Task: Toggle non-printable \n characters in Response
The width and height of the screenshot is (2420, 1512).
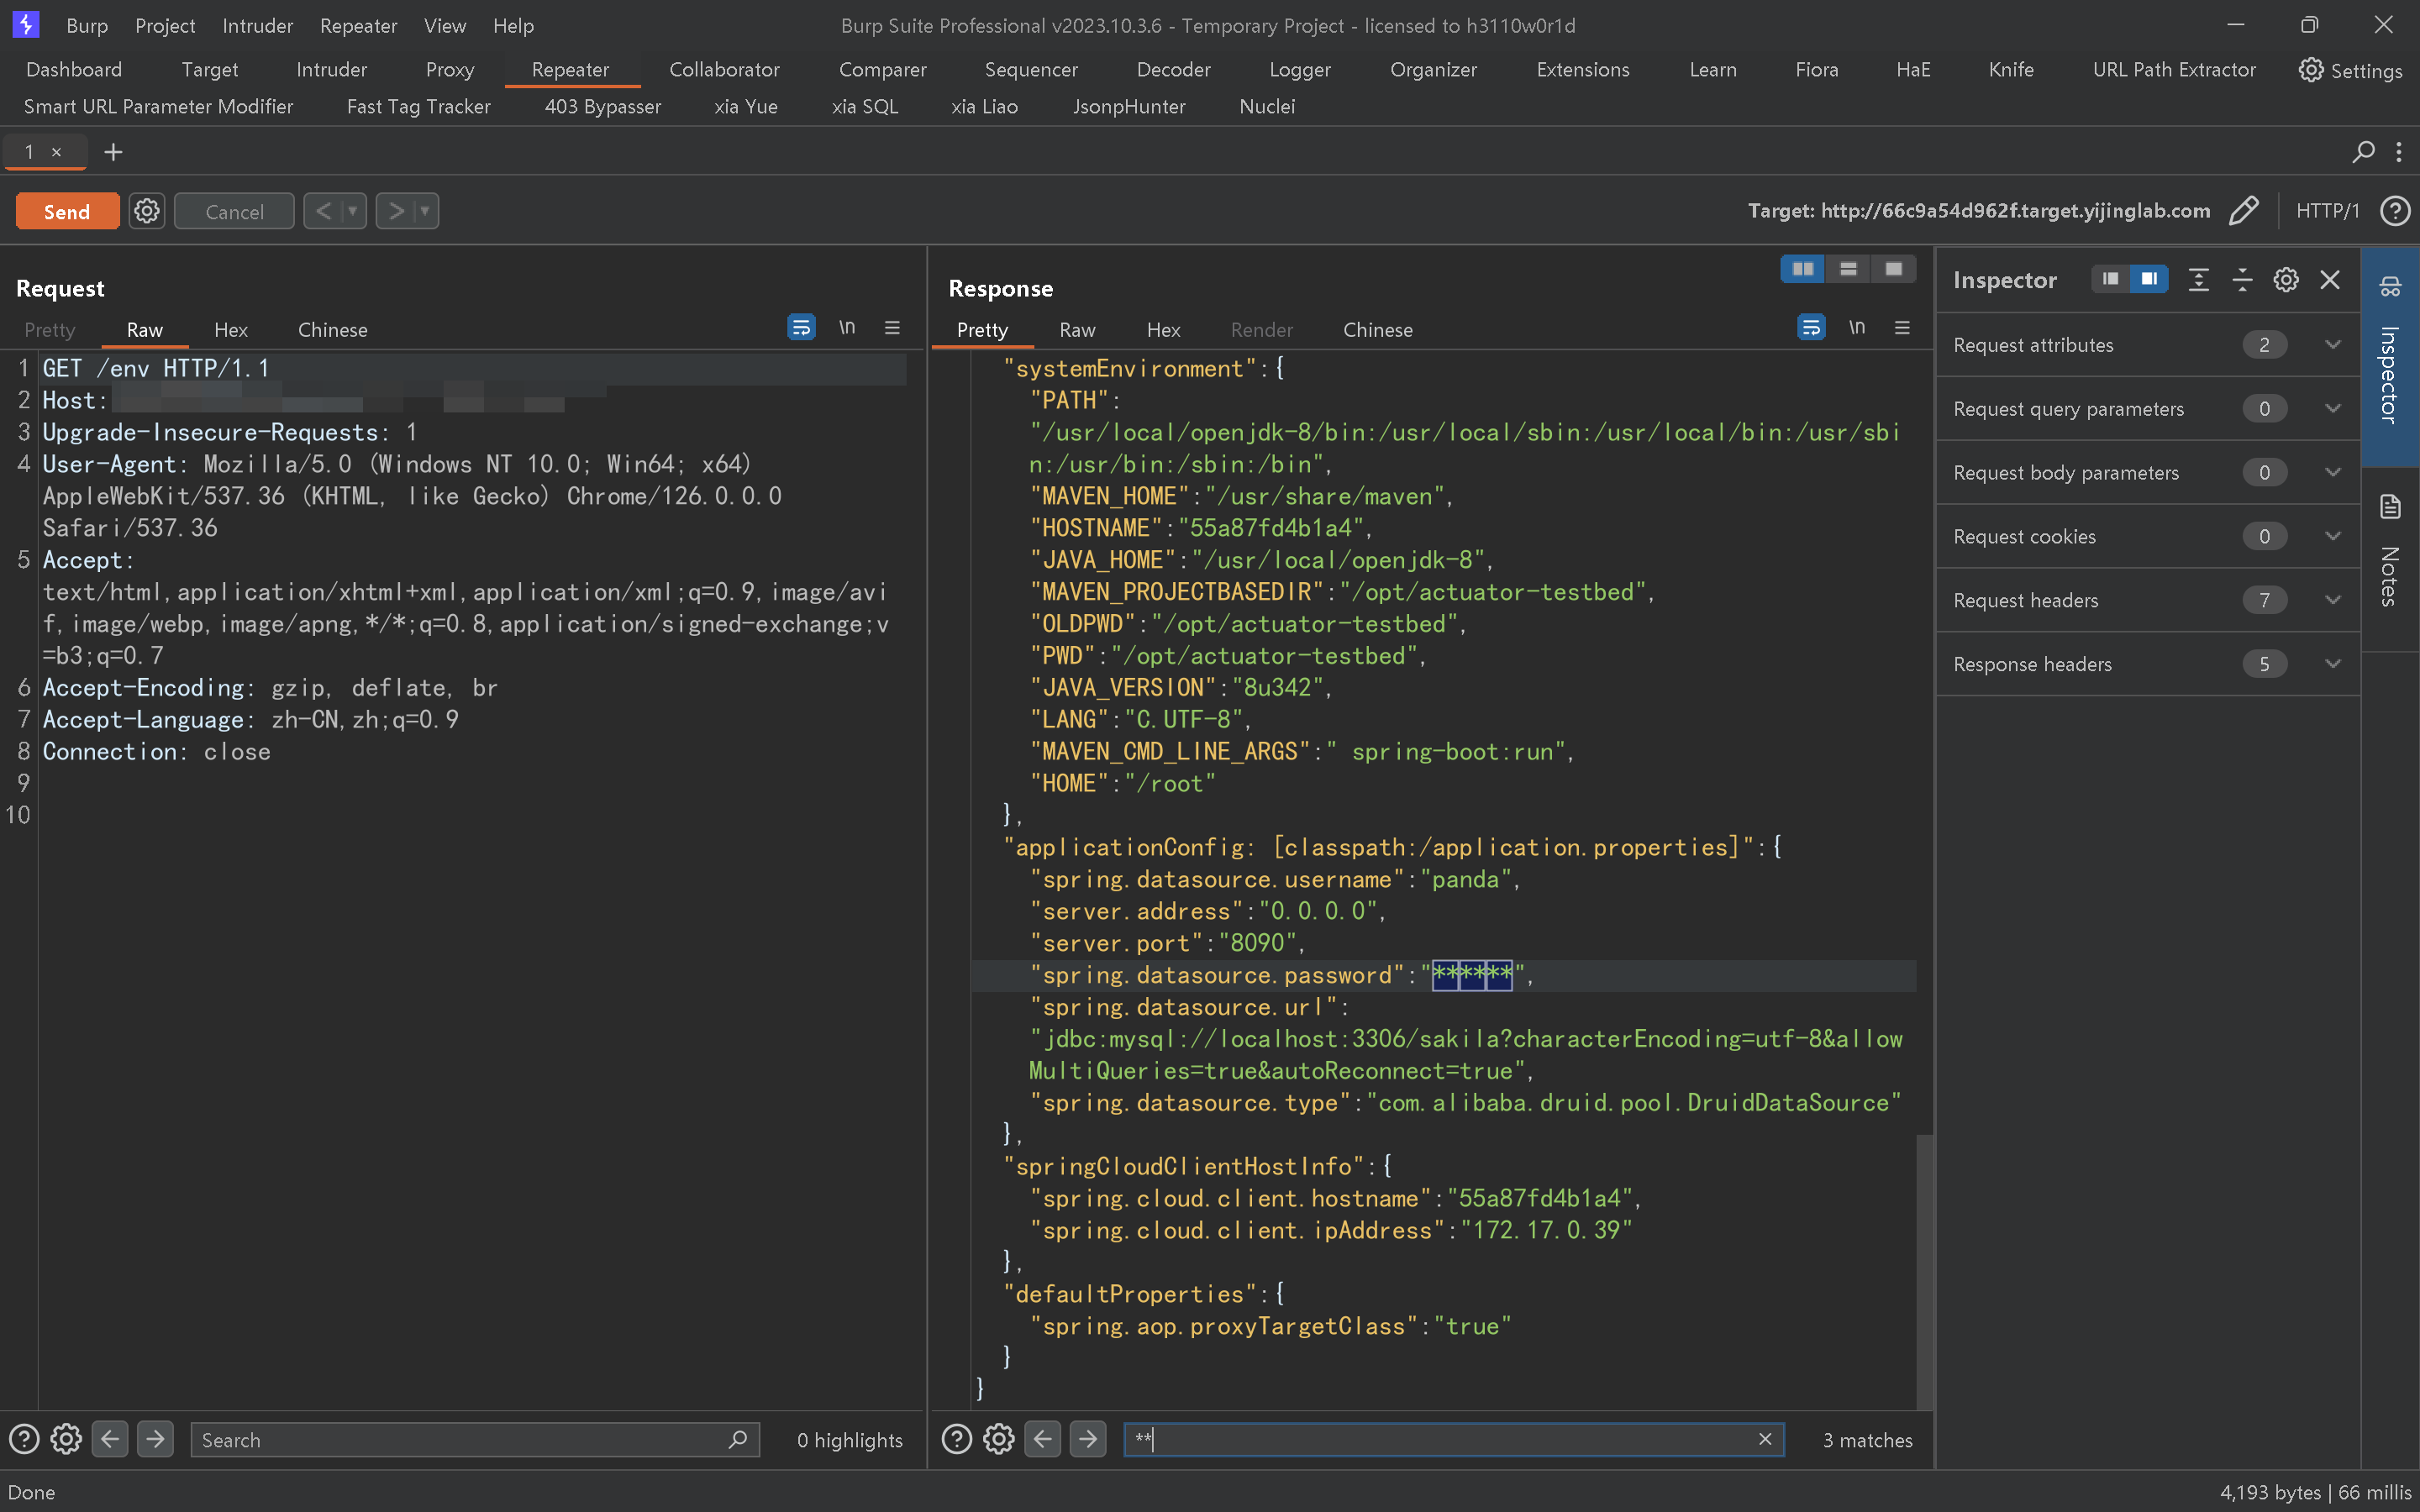Action: tap(1857, 328)
